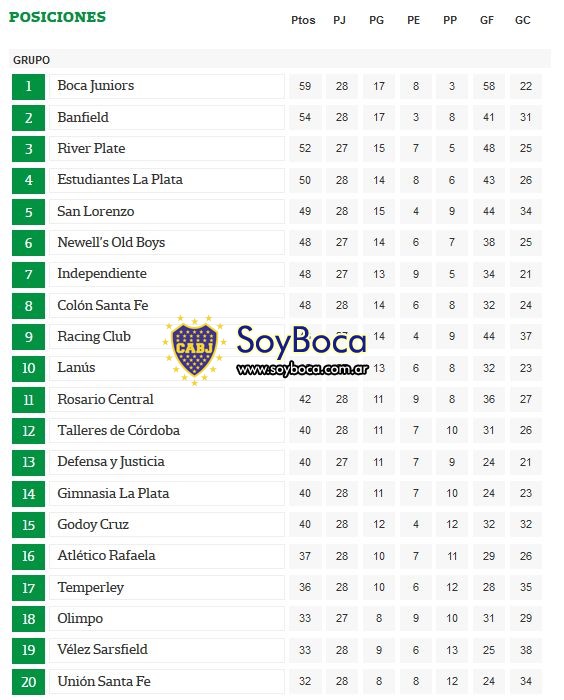Click the Ptos column header
Screen dimensions: 564x700
[x=303, y=20]
